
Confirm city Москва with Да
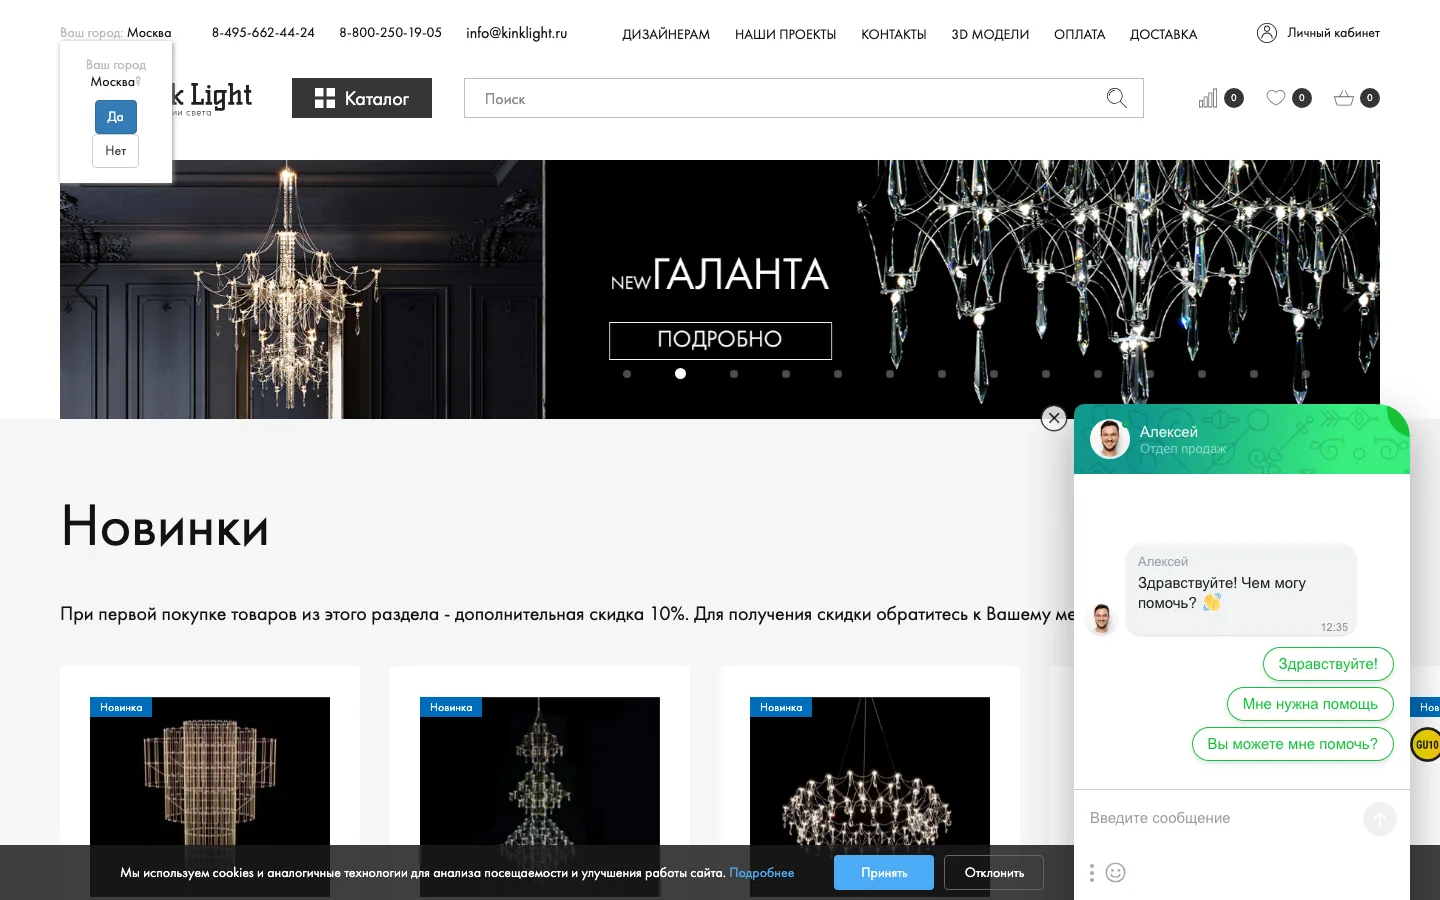click(x=116, y=117)
